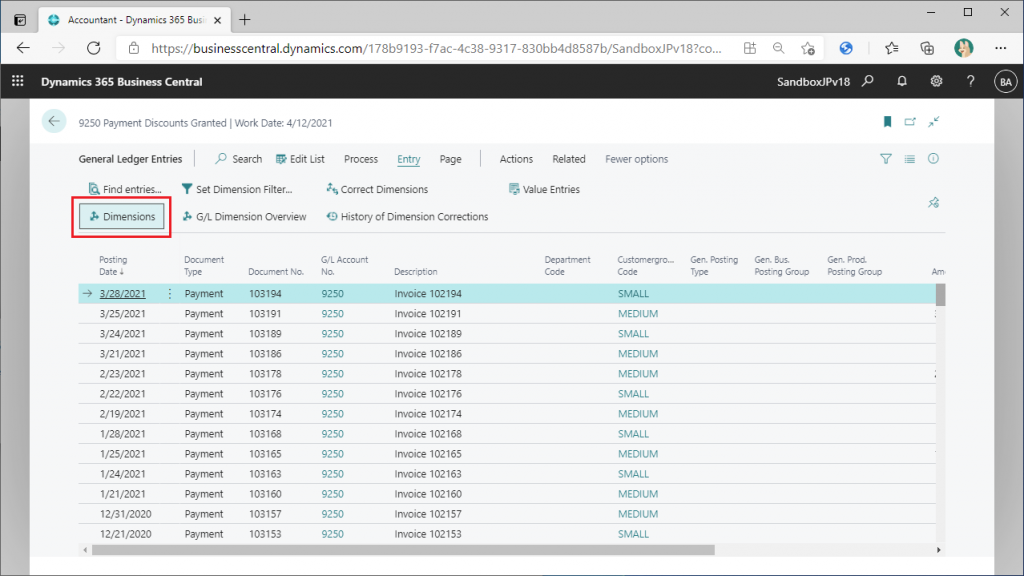Click the Customergroup Code column header

click(645, 265)
